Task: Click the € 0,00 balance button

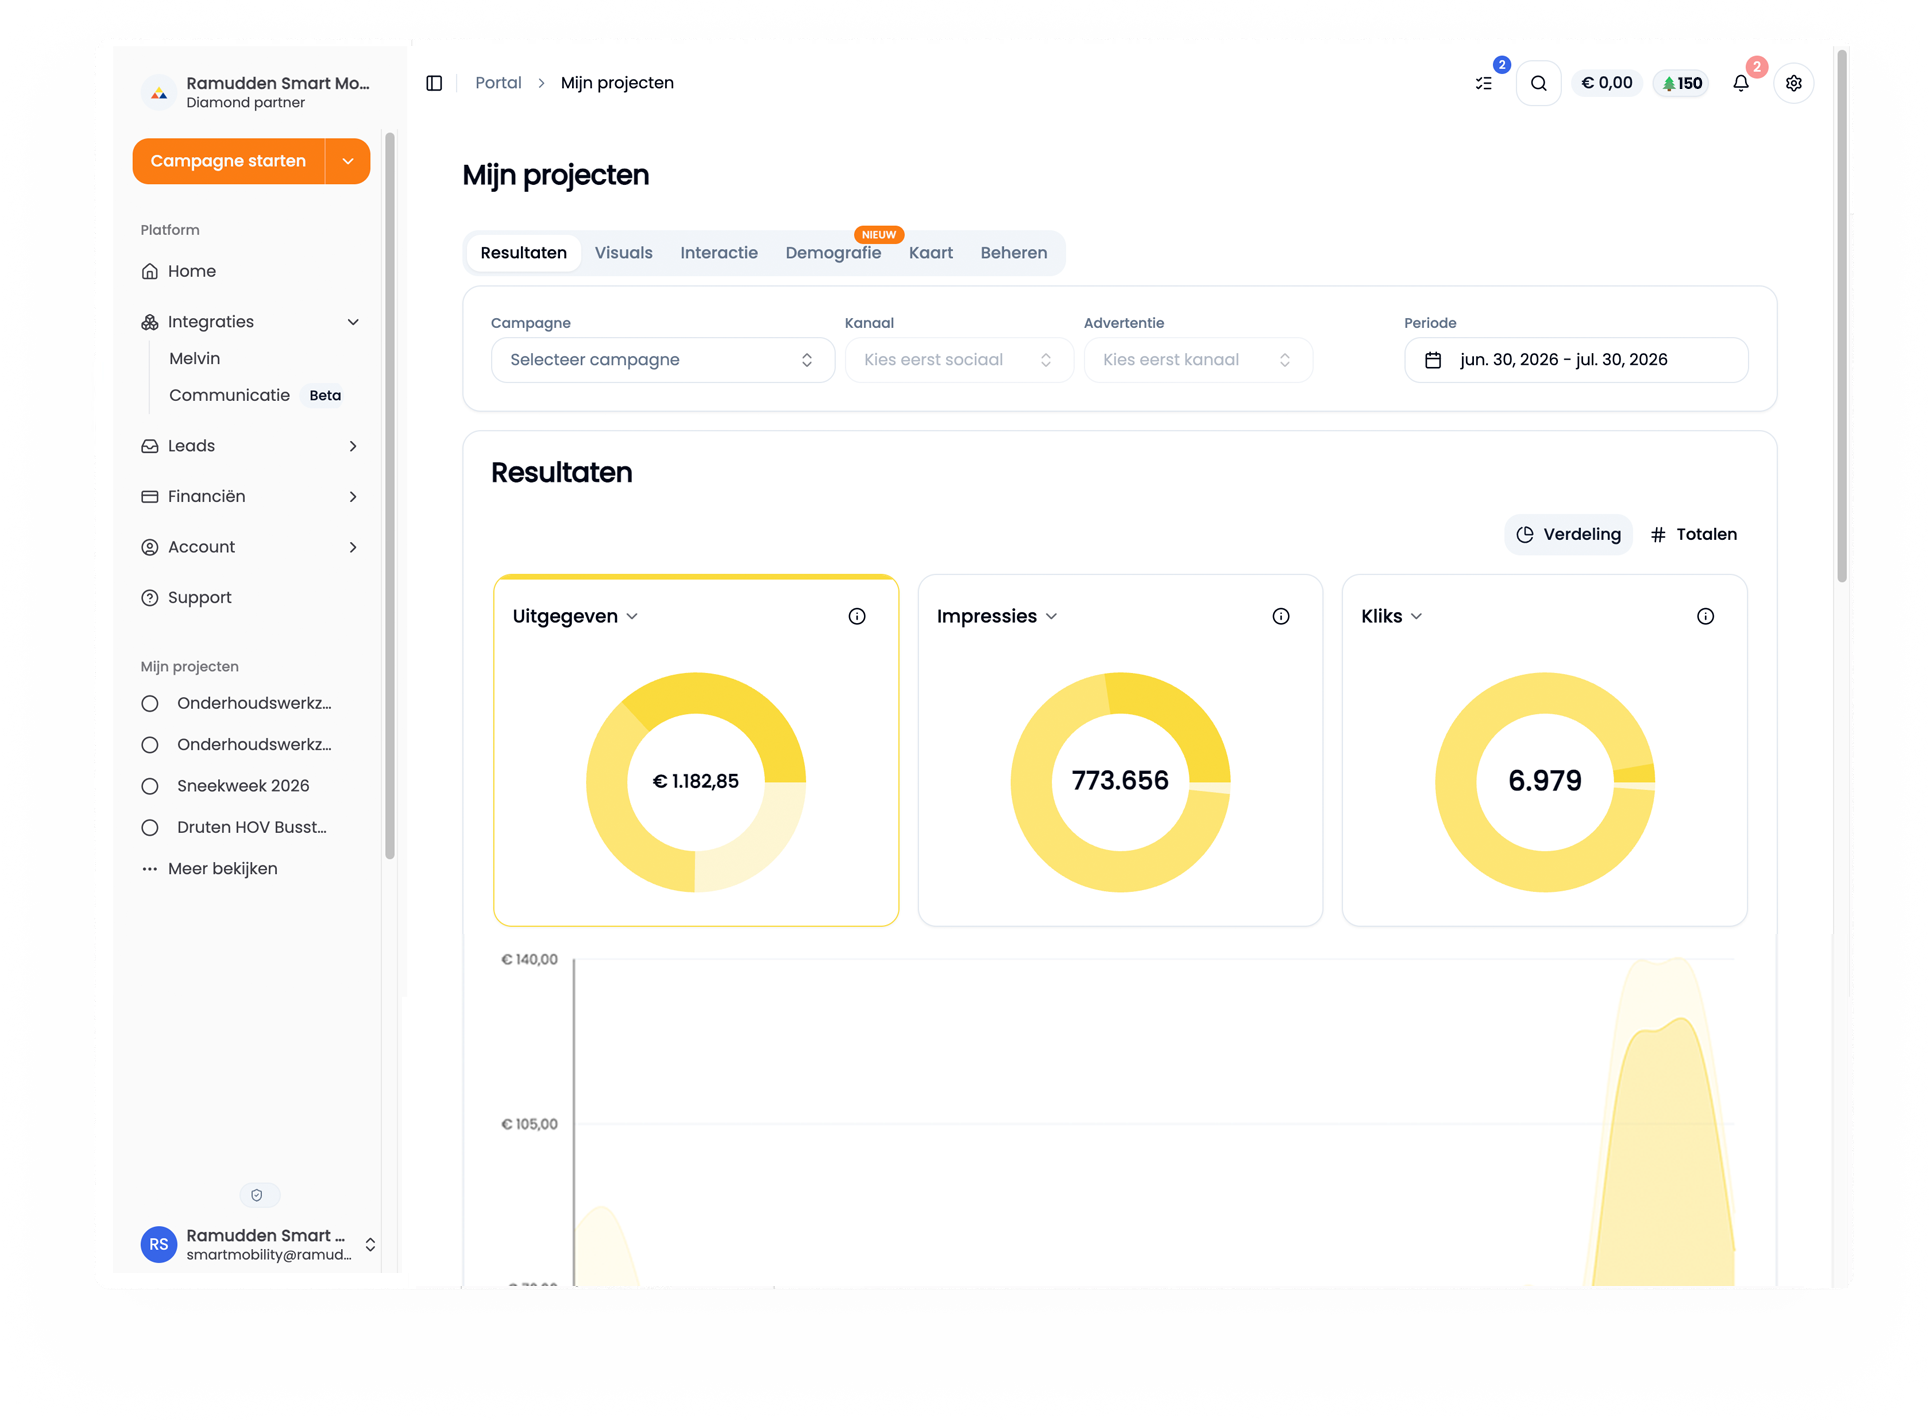Action: coord(1606,83)
